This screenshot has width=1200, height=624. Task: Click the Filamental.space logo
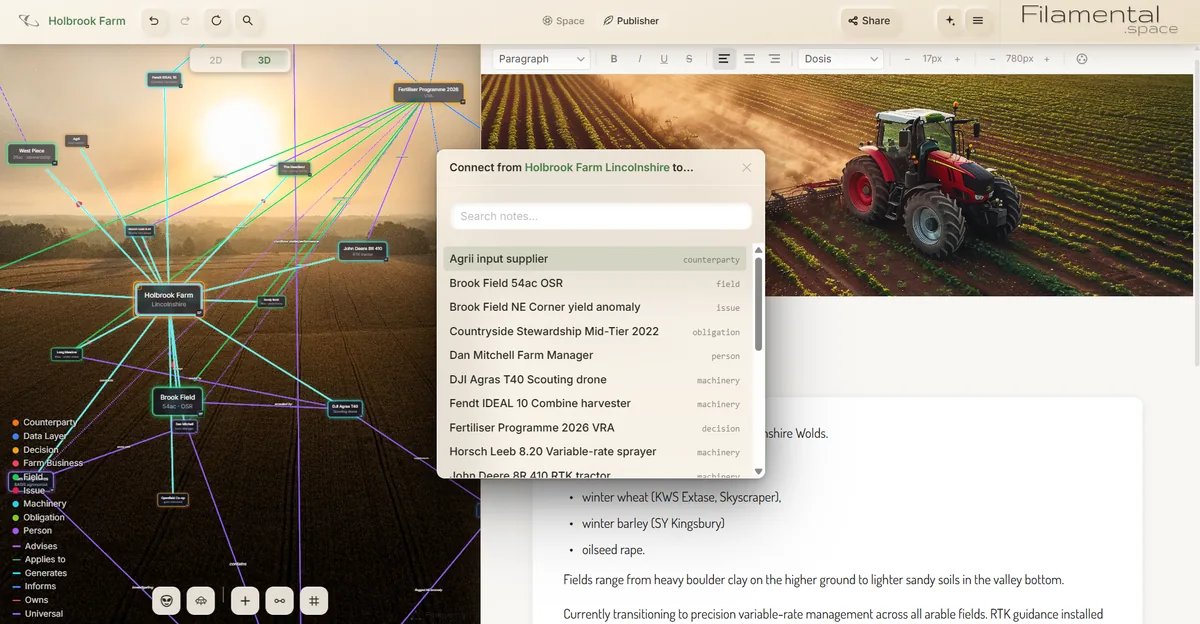tap(1099, 19)
